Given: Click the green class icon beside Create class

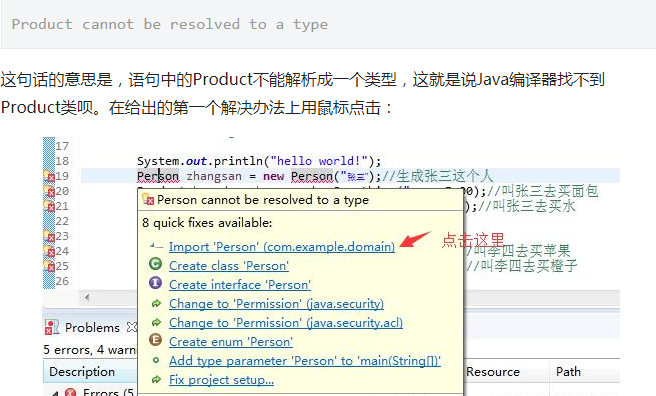Looking at the screenshot, I should pyautogui.click(x=156, y=264).
